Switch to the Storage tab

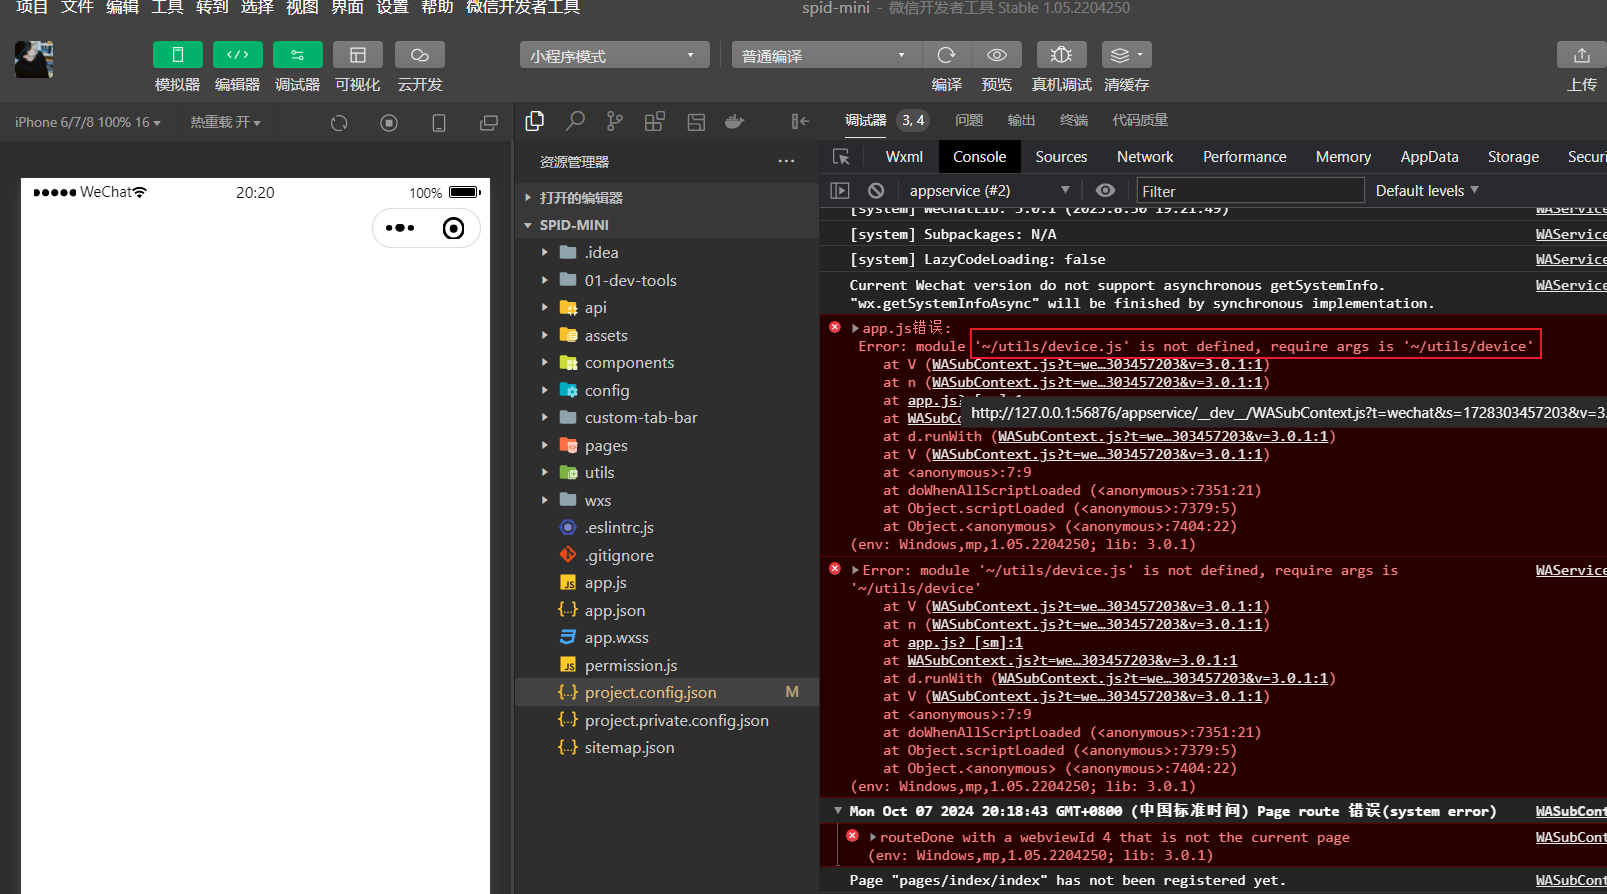[1513, 157]
